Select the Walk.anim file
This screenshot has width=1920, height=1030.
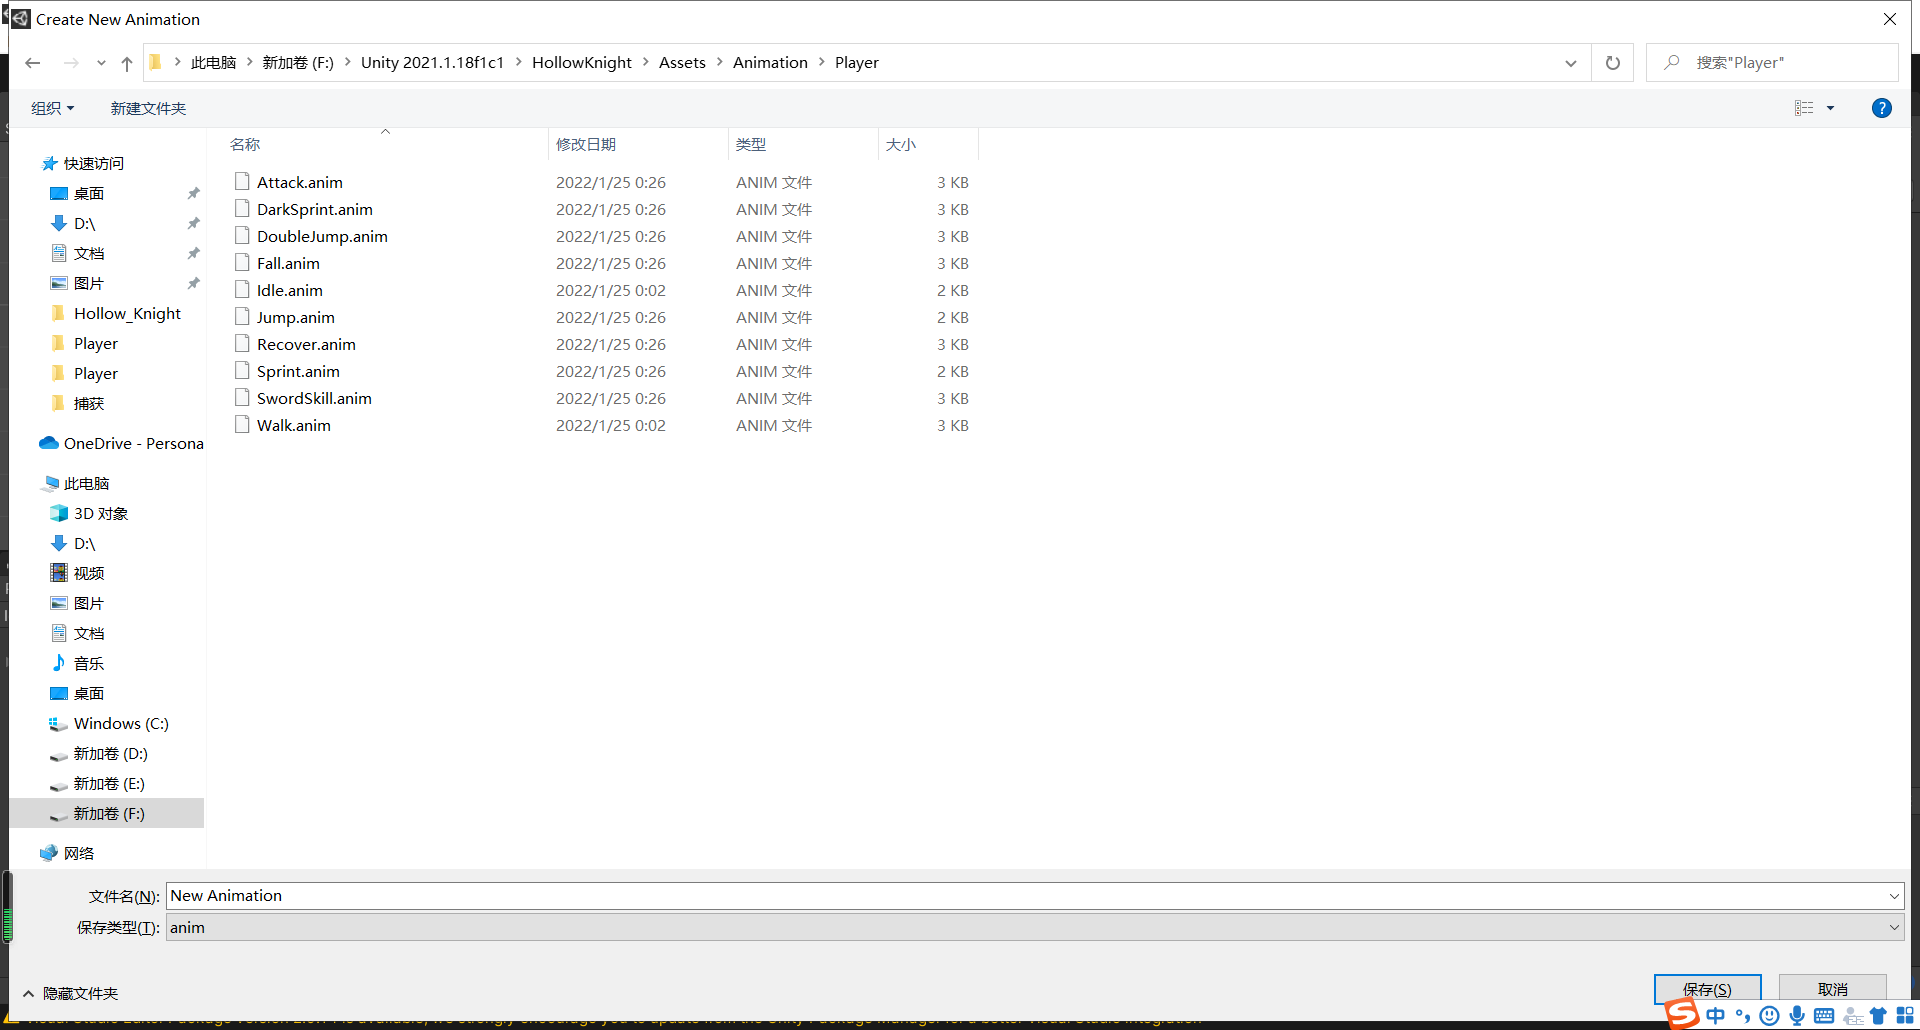coord(294,425)
